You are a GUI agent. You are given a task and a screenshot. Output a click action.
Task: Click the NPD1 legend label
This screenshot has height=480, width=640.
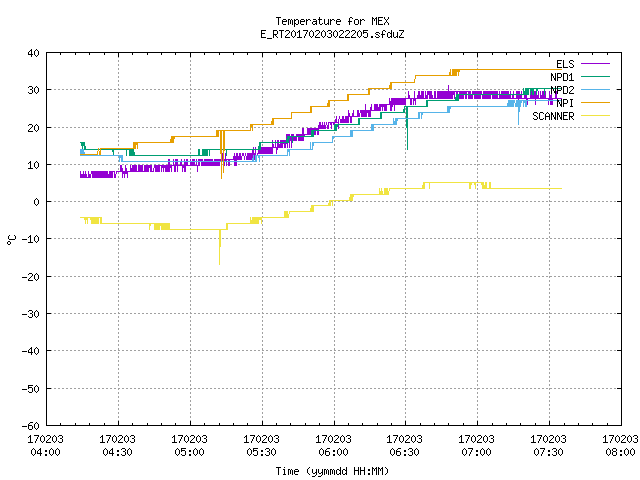pos(562,77)
